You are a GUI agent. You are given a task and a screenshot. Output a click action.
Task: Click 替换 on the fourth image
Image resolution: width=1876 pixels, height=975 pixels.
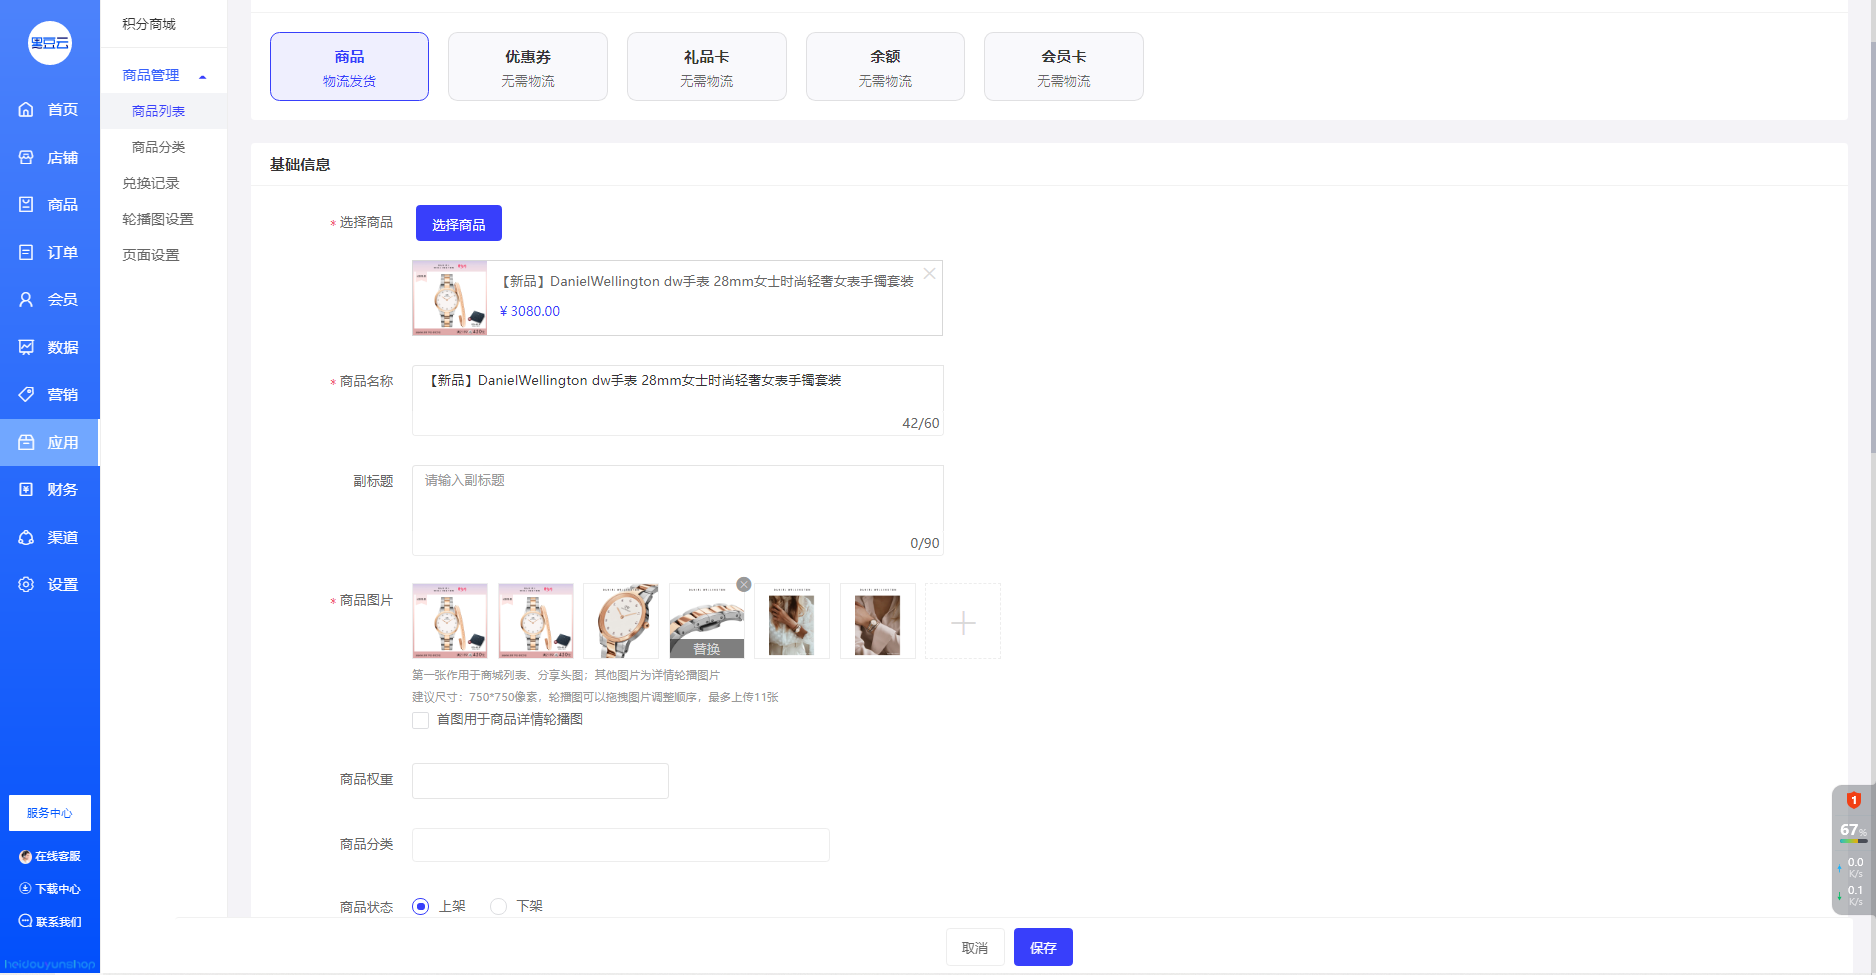click(x=707, y=649)
